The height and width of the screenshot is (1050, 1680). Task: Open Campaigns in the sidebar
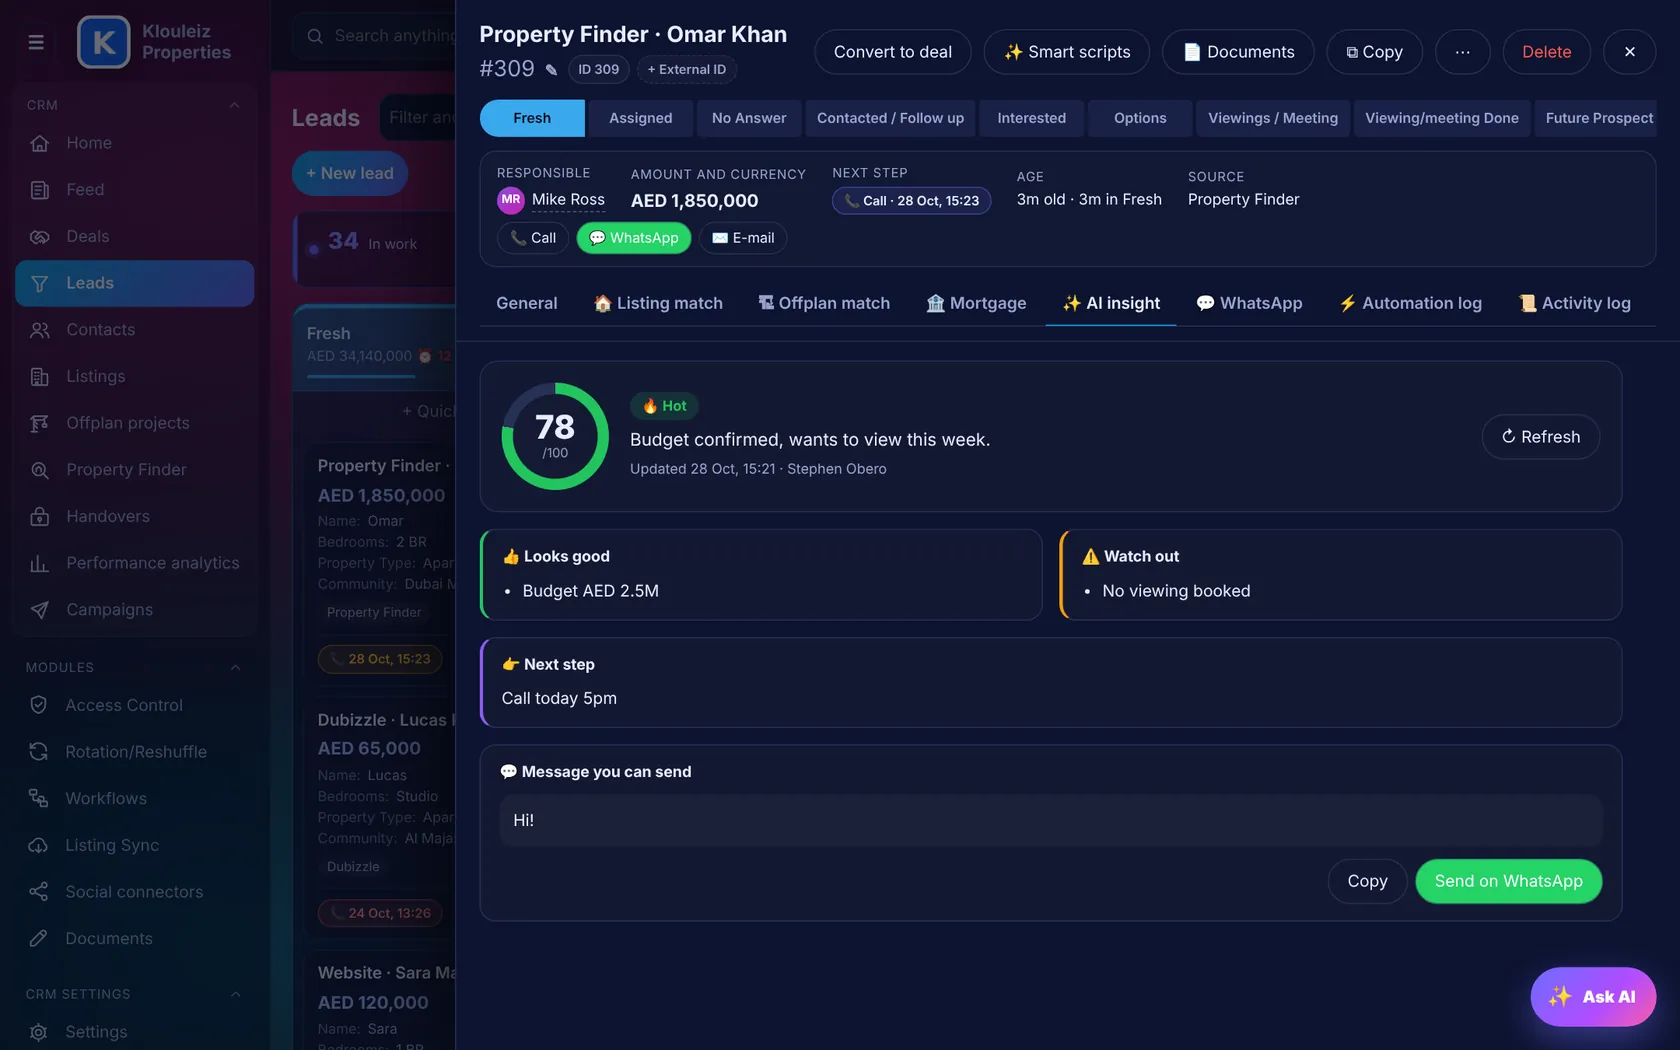point(134,610)
